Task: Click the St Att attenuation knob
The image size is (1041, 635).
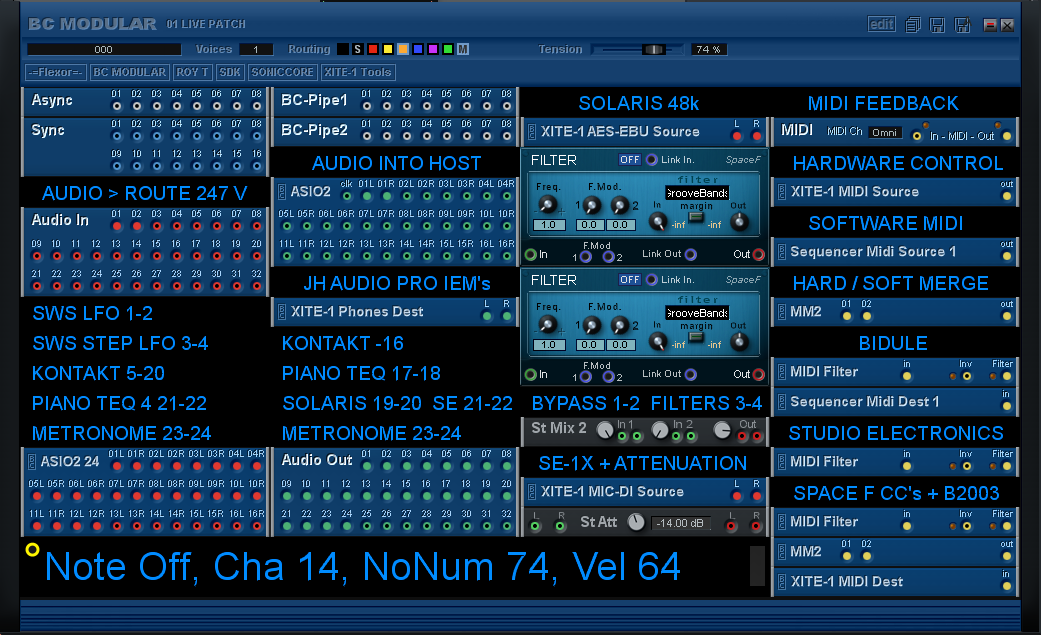Action: coord(636,522)
